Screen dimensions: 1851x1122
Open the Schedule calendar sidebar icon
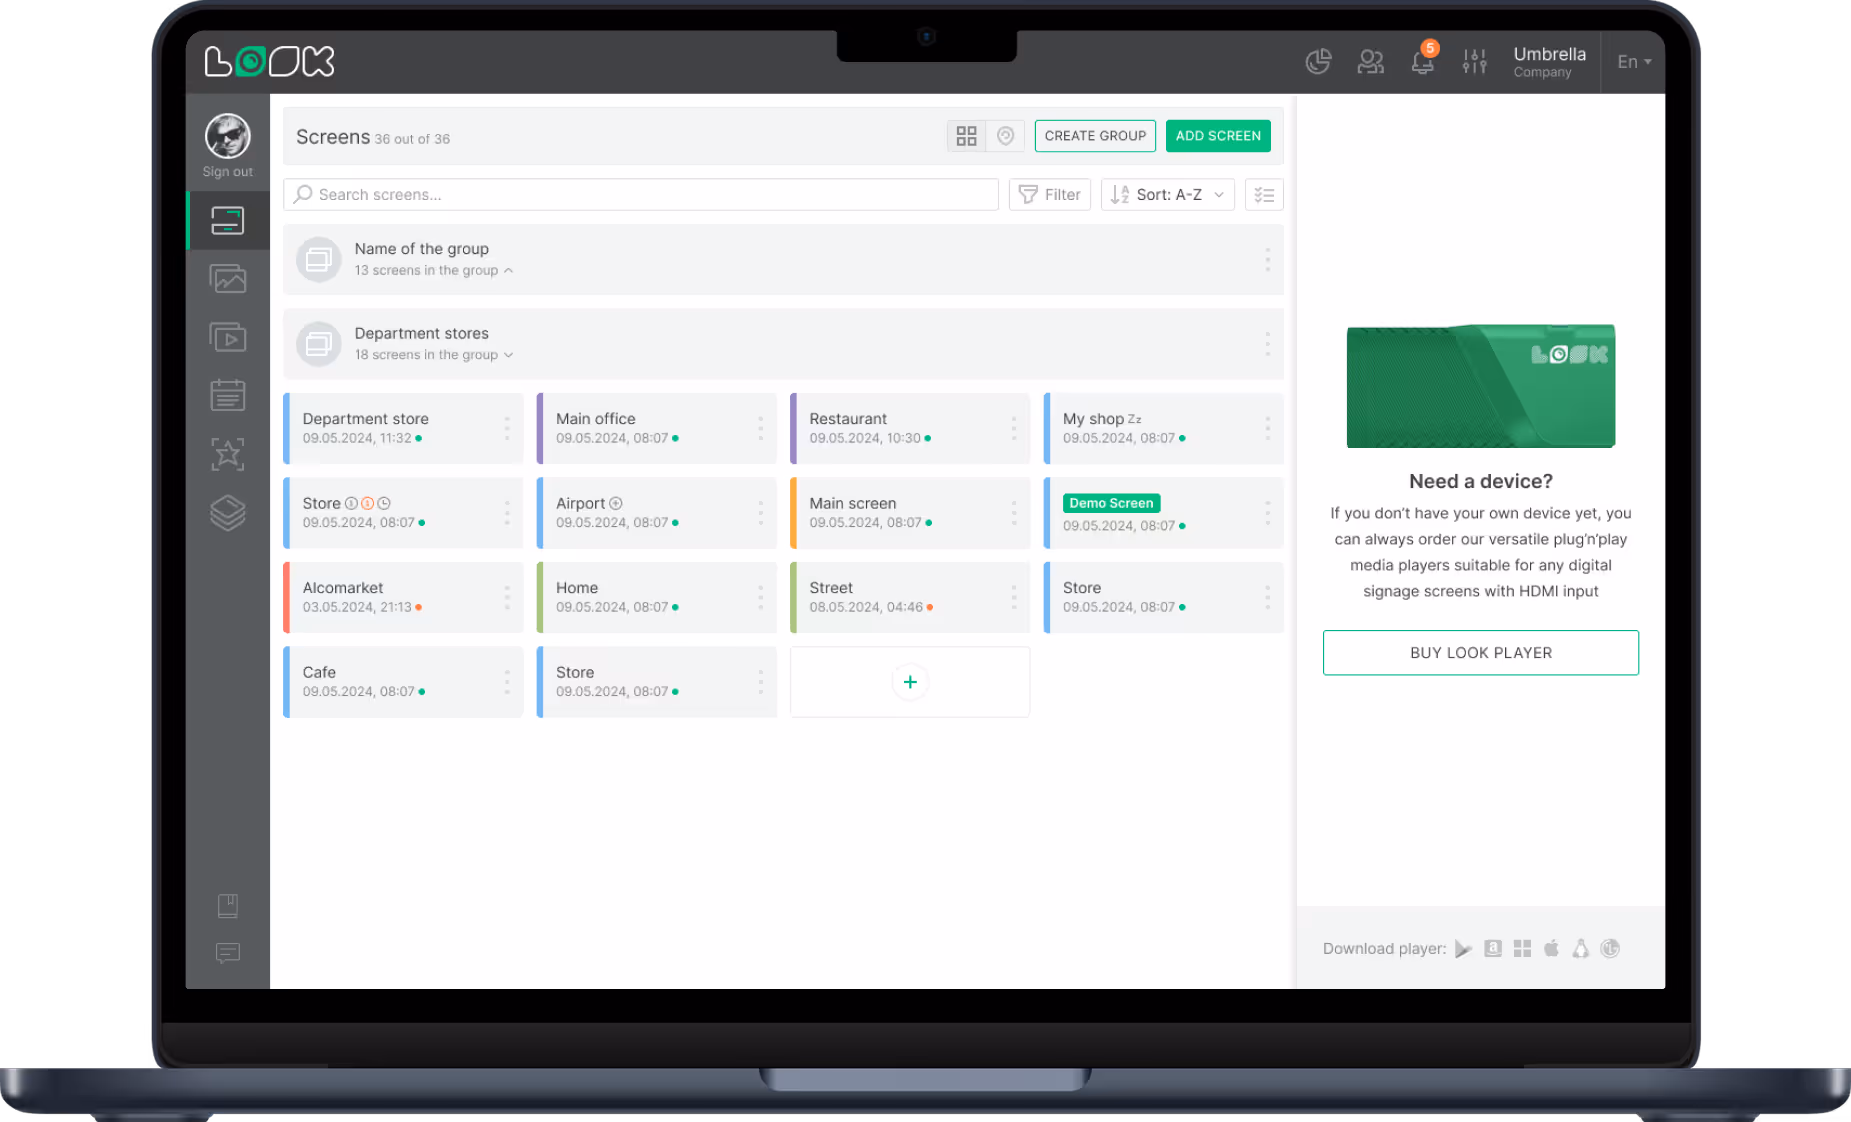pos(227,395)
